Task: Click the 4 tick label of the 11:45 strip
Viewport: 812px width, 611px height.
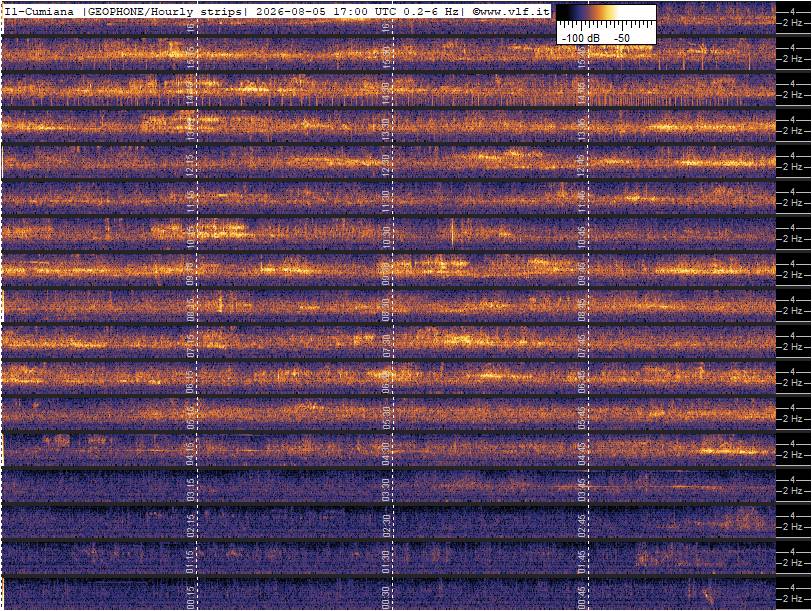Action: tap(793, 192)
